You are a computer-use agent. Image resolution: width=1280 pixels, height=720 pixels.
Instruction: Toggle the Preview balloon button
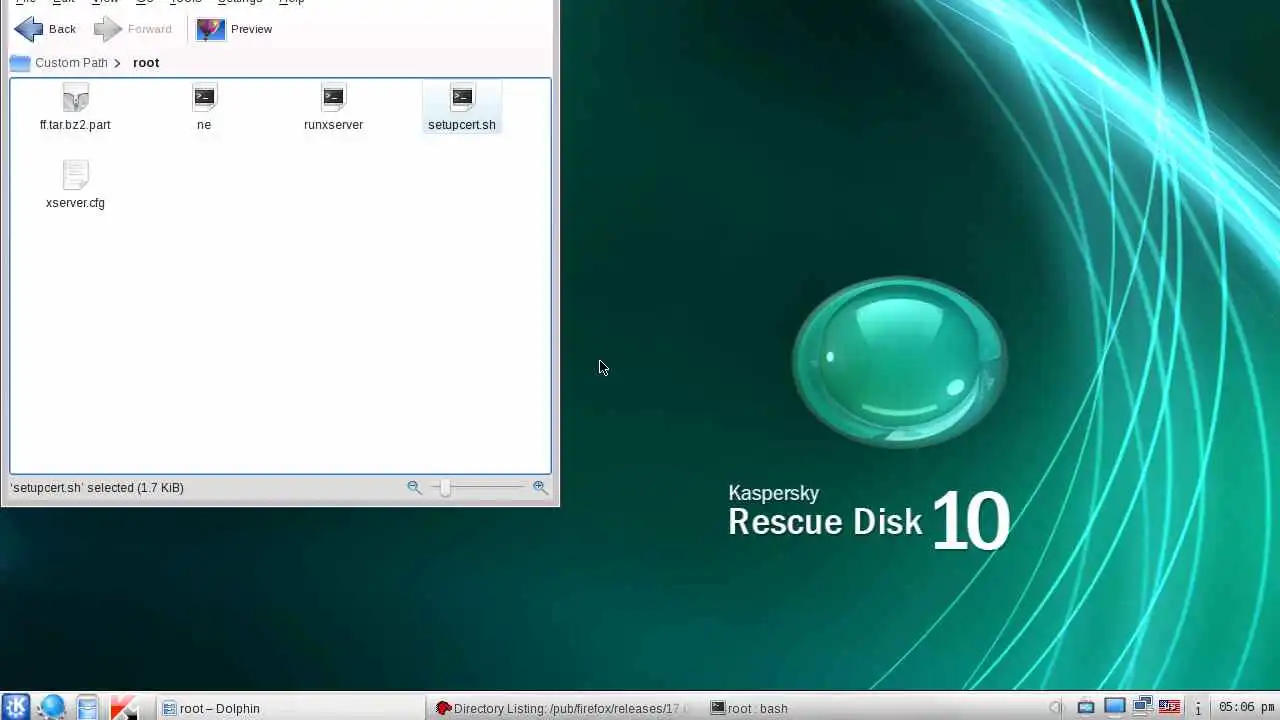click(x=235, y=29)
